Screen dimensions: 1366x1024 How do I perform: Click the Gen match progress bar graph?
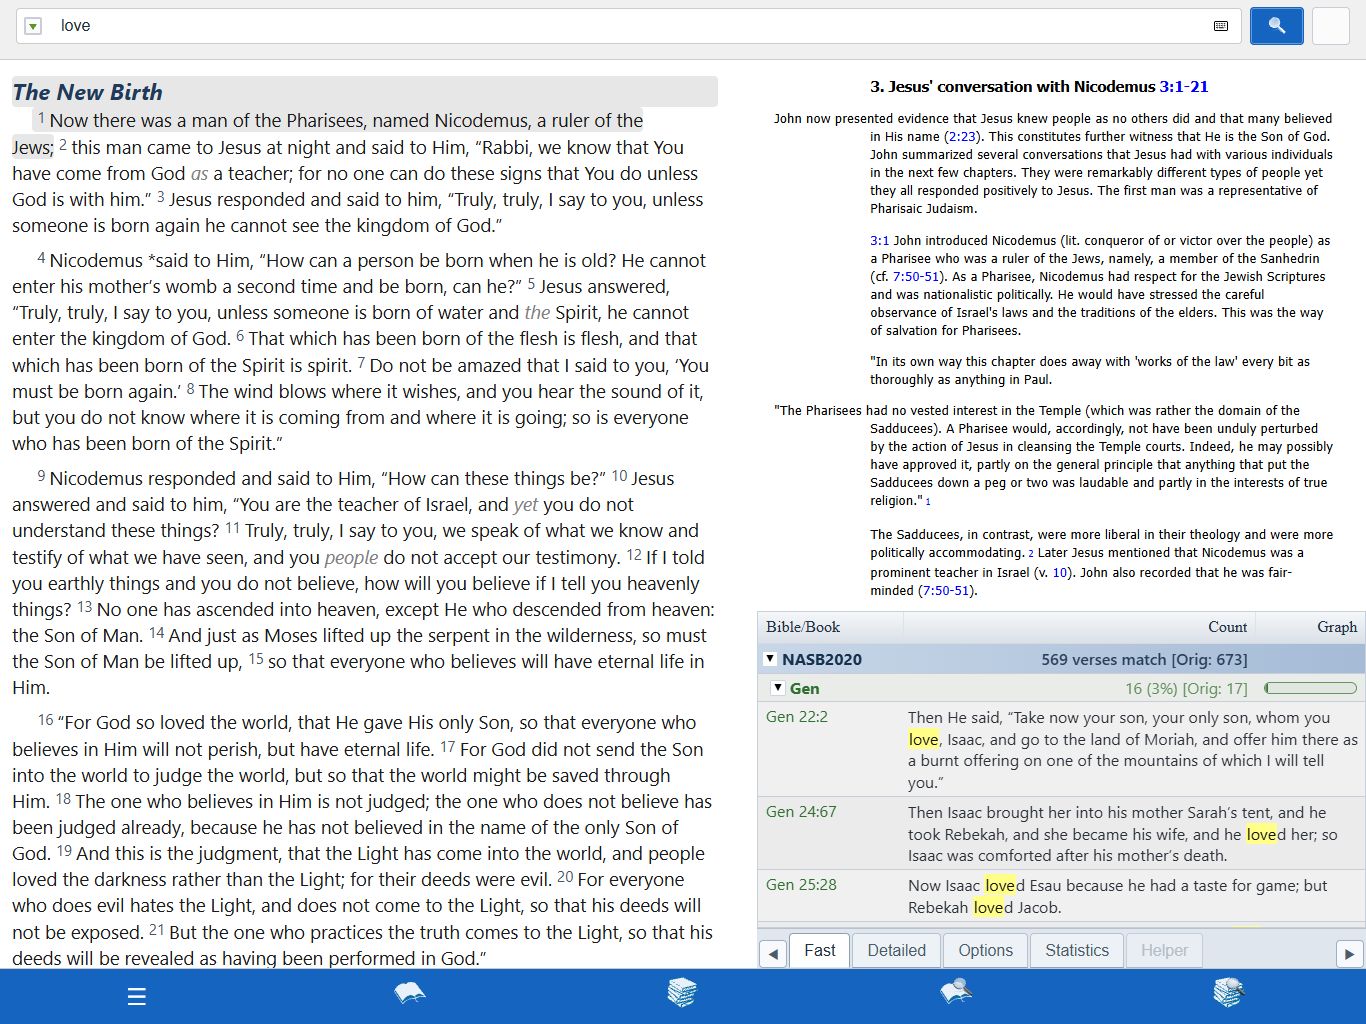coord(1310,688)
